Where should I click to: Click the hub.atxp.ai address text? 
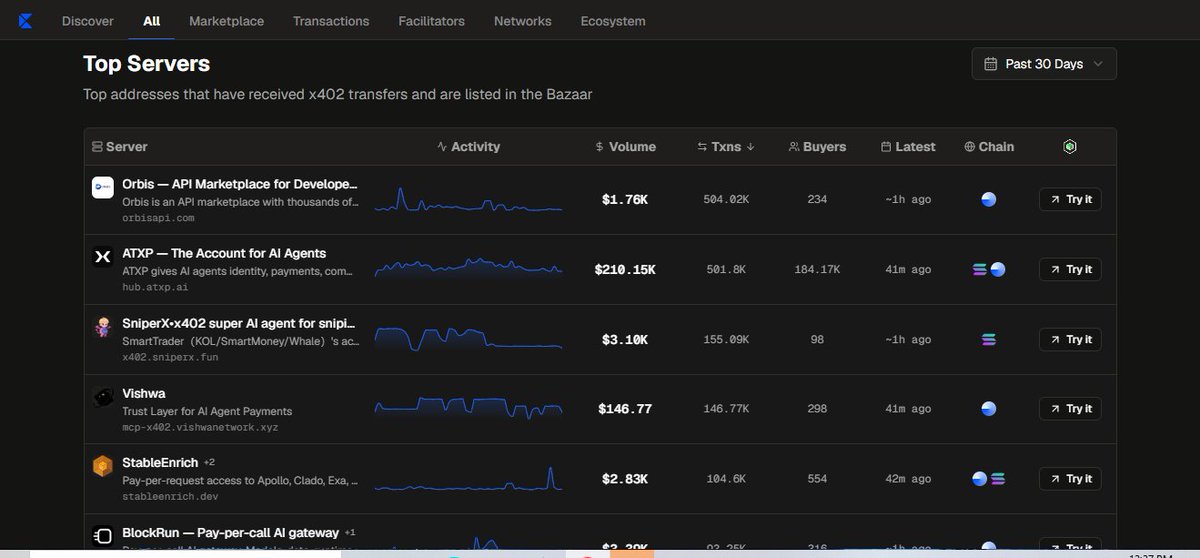[155, 287]
